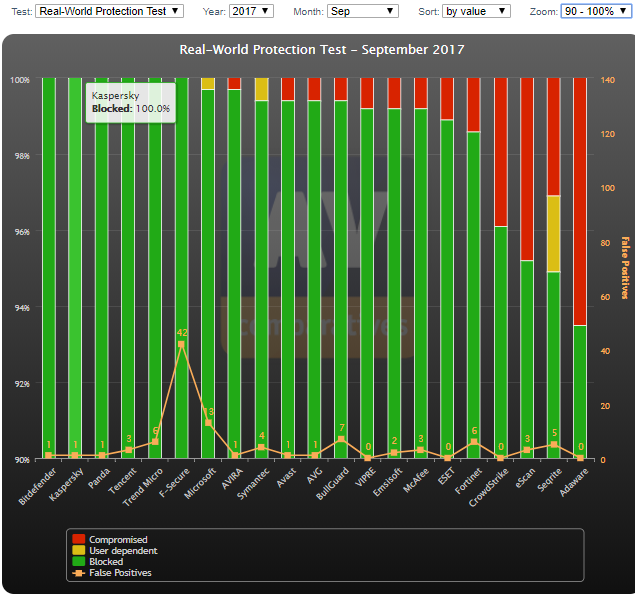Click Seqrite false positives marker labeled 5
Screen dimensions: 635x599
click(x=554, y=445)
